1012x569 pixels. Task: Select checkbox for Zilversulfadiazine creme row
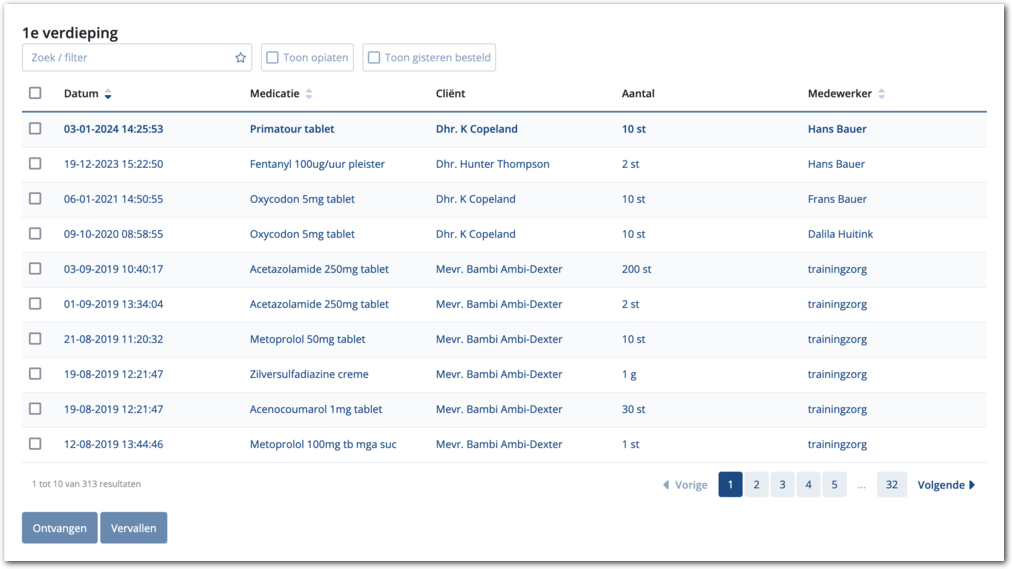[35, 374]
